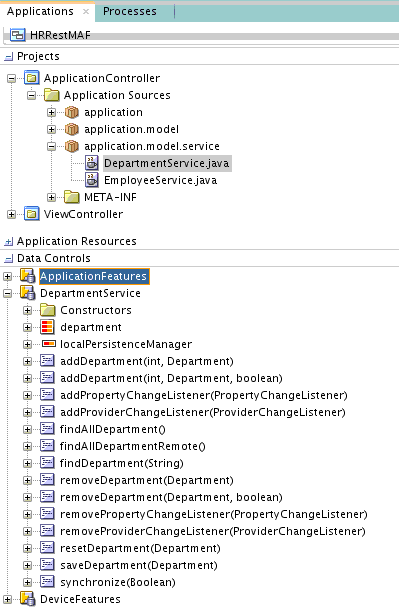Select the ApplicationFeatures data control label
The width and height of the screenshot is (399, 610).
pos(94,276)
